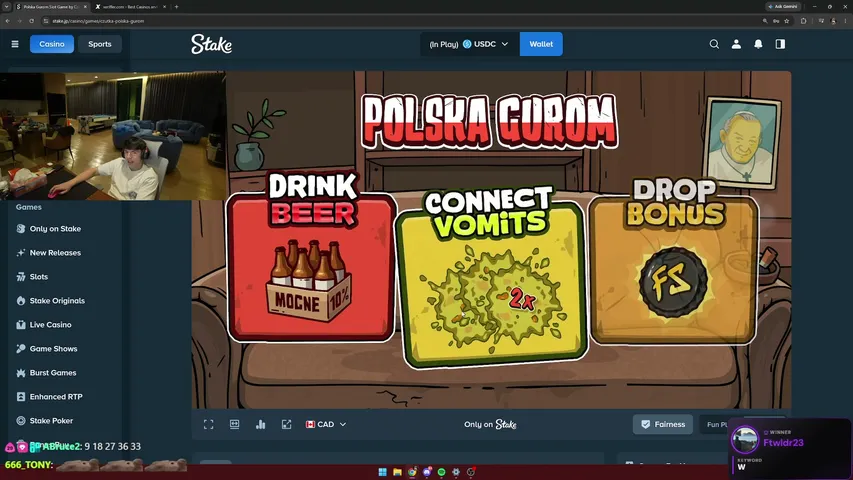Screen dimensions: 853x480
Task: Click the Wallet button
Action: pos(541,44)
